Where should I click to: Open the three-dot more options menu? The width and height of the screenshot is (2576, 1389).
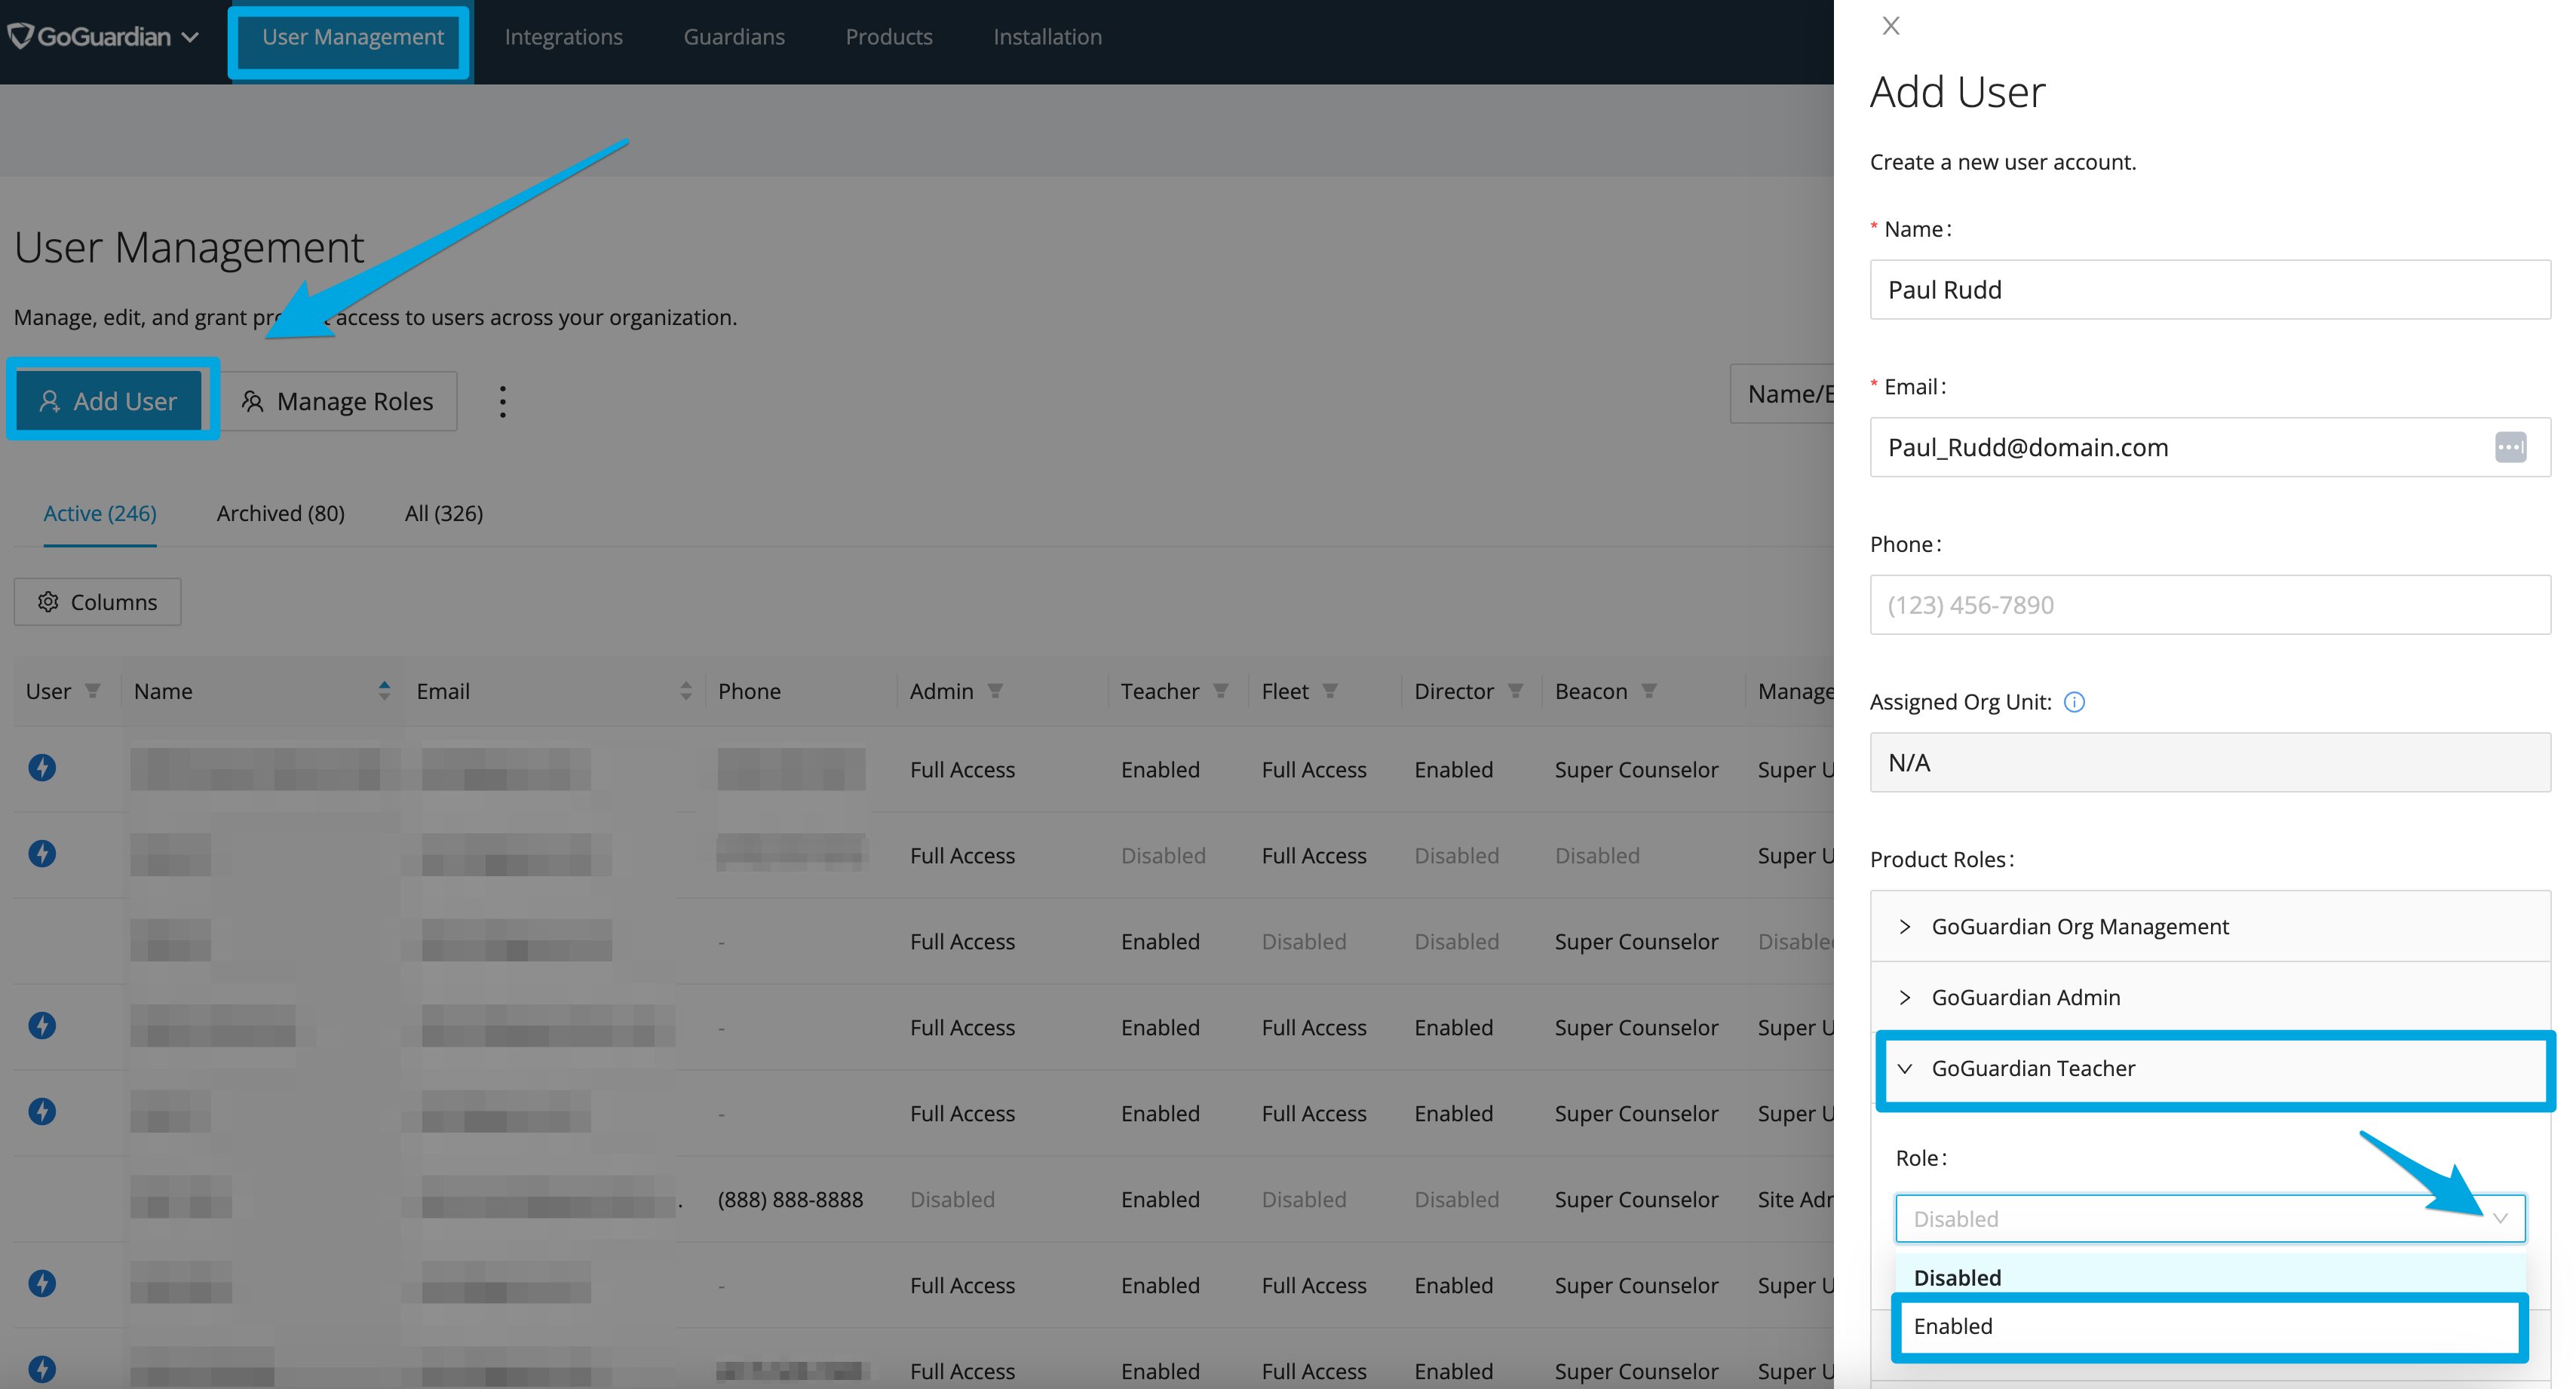(x=503, y=402)
